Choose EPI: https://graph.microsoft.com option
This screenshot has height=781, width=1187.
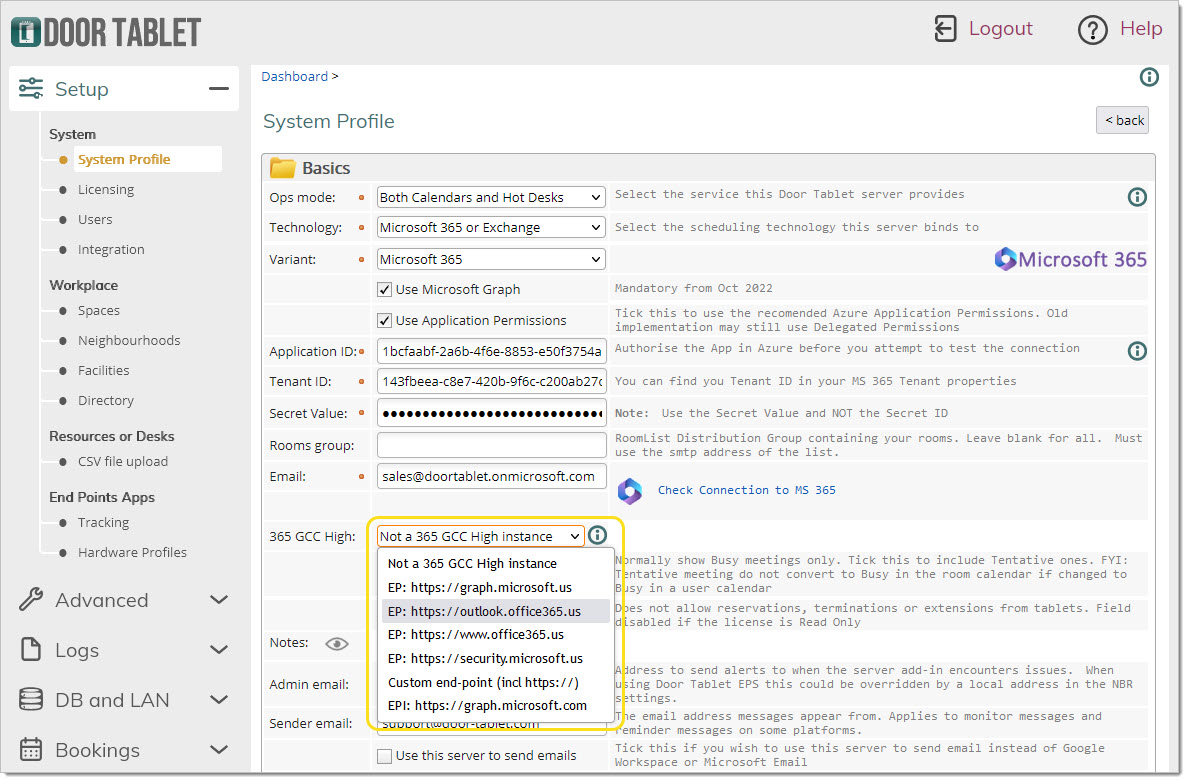click(x=495, y=705)
